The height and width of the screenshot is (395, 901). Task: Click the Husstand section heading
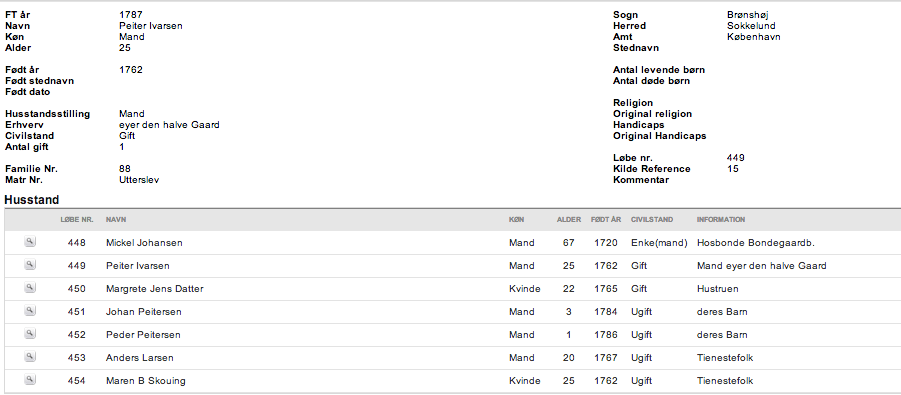tap(32, 200)
